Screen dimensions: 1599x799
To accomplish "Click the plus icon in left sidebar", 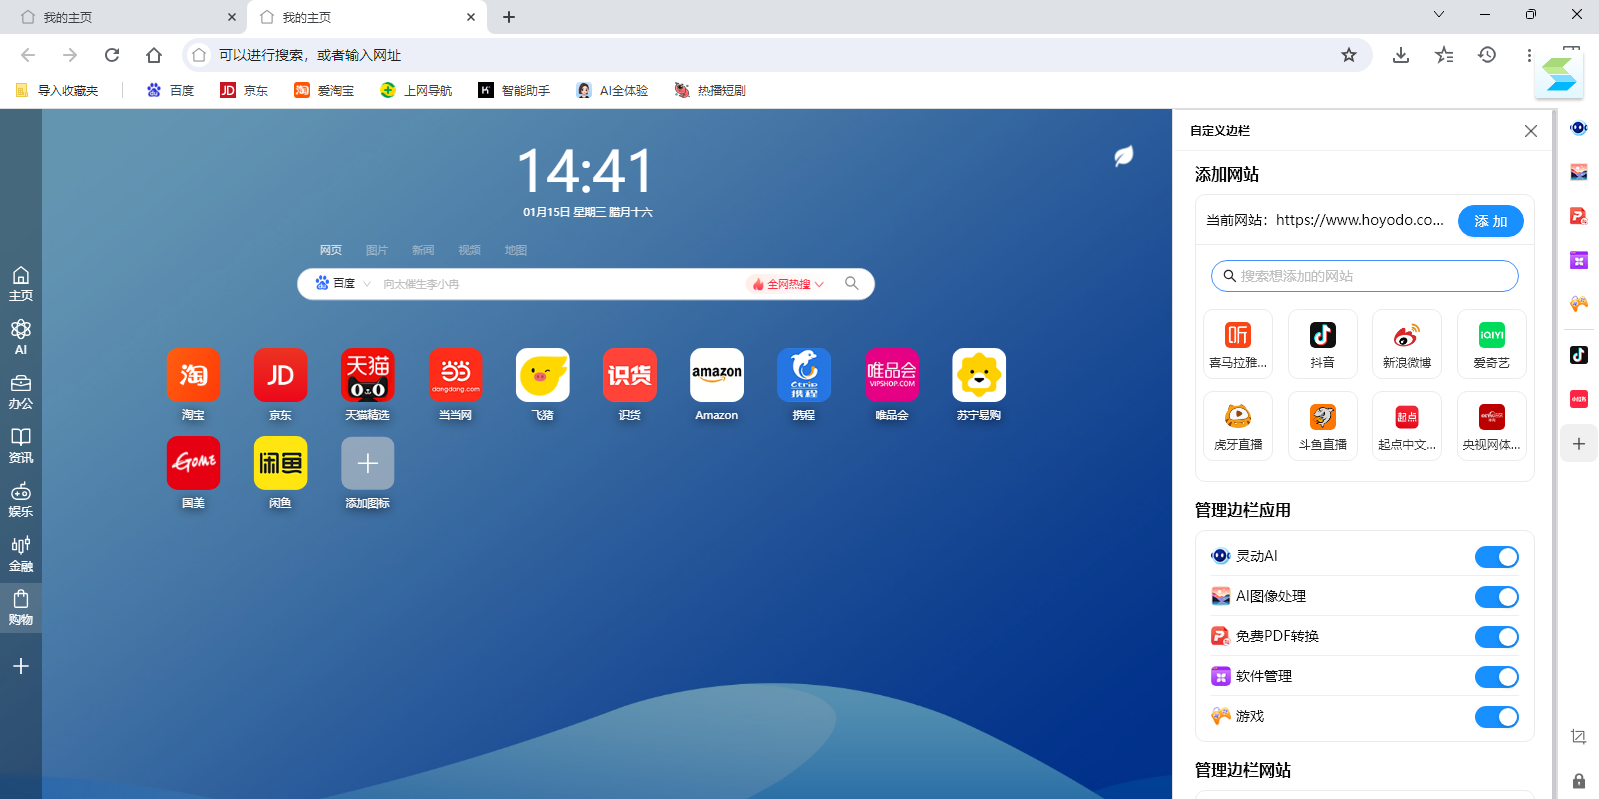I will 21,666.
